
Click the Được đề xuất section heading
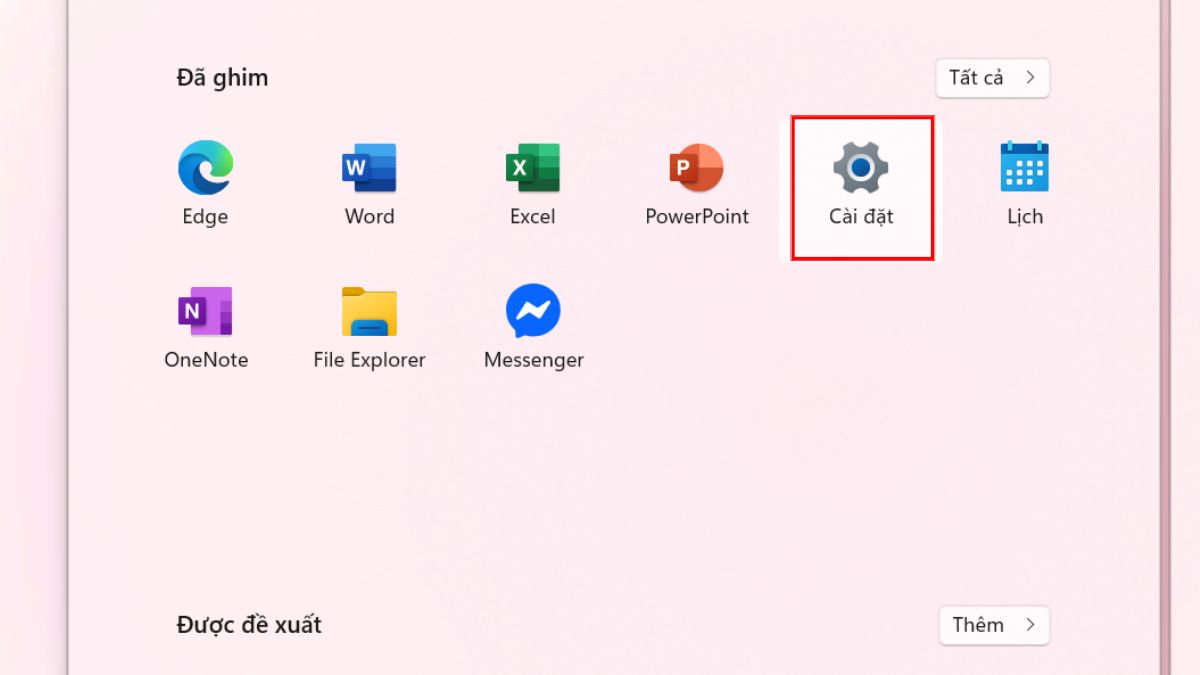tap(249, 625)
